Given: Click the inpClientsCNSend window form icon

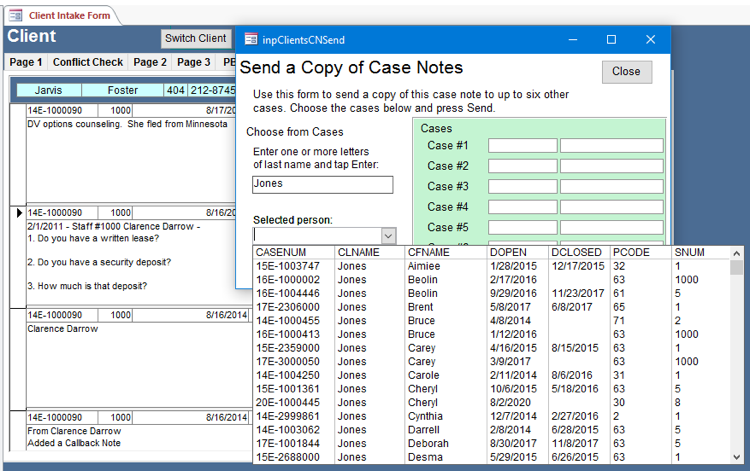Looking at the screenshot, I should coord(251,40).
